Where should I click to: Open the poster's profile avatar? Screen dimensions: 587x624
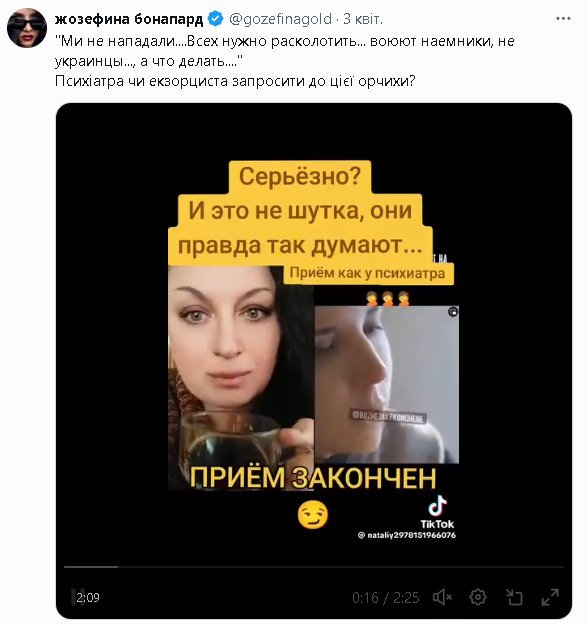pos(27,28)
